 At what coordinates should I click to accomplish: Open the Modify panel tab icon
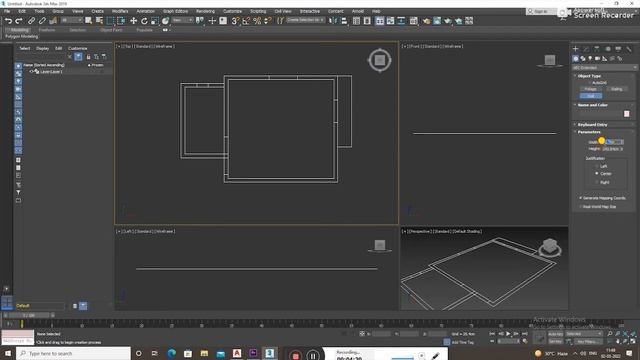click(586, 49)
